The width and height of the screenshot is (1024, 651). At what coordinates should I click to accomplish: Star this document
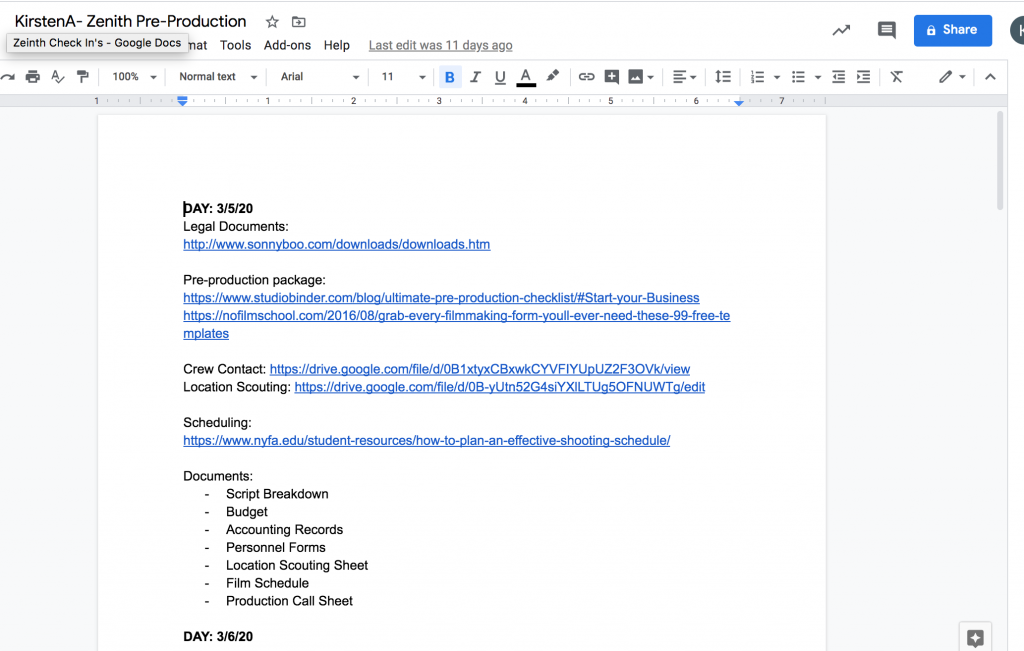[272, 22]
